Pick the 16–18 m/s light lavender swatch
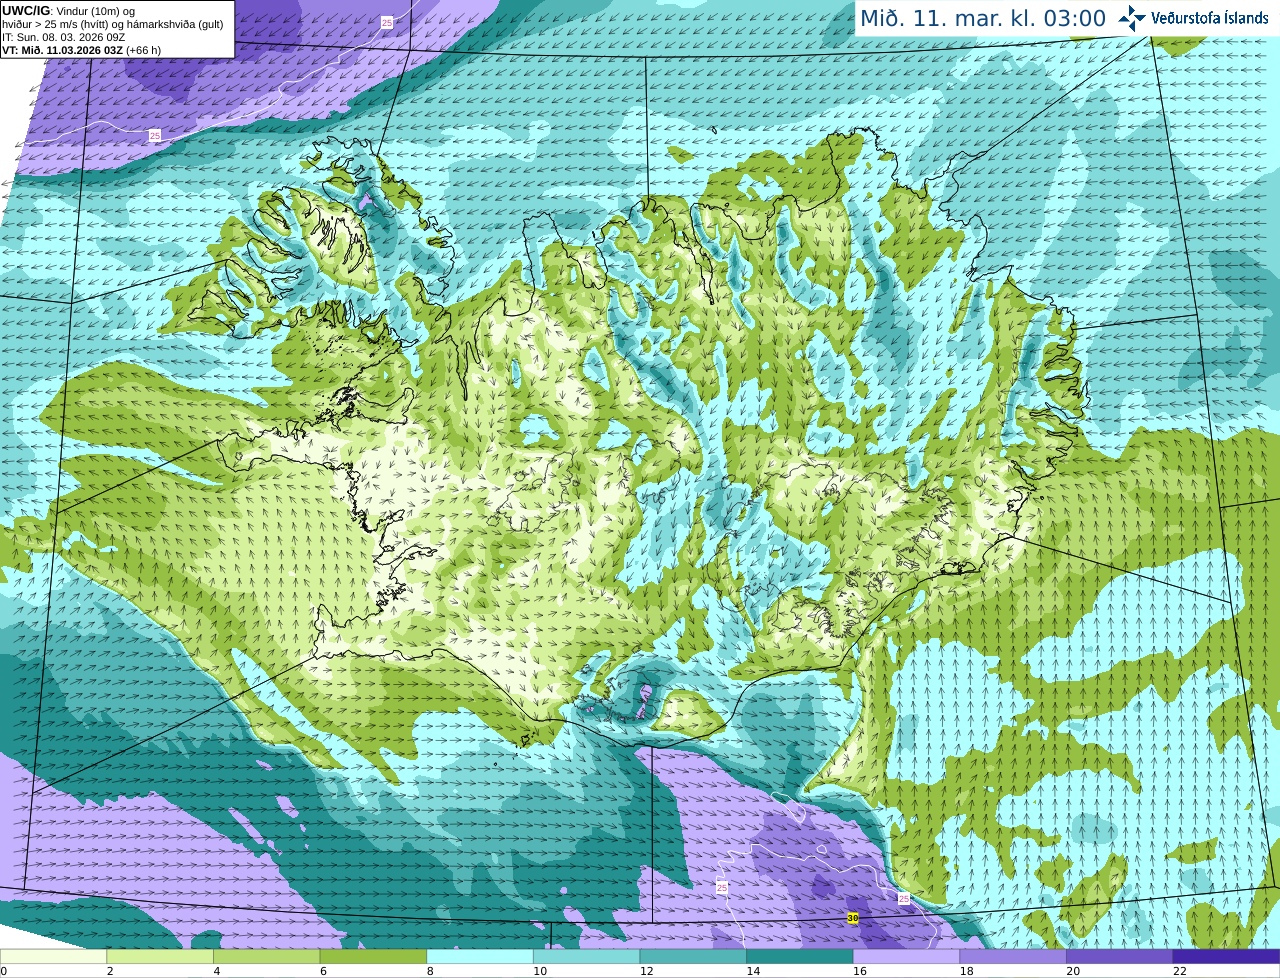This screenshot has width=1280, height=978. 906,957
